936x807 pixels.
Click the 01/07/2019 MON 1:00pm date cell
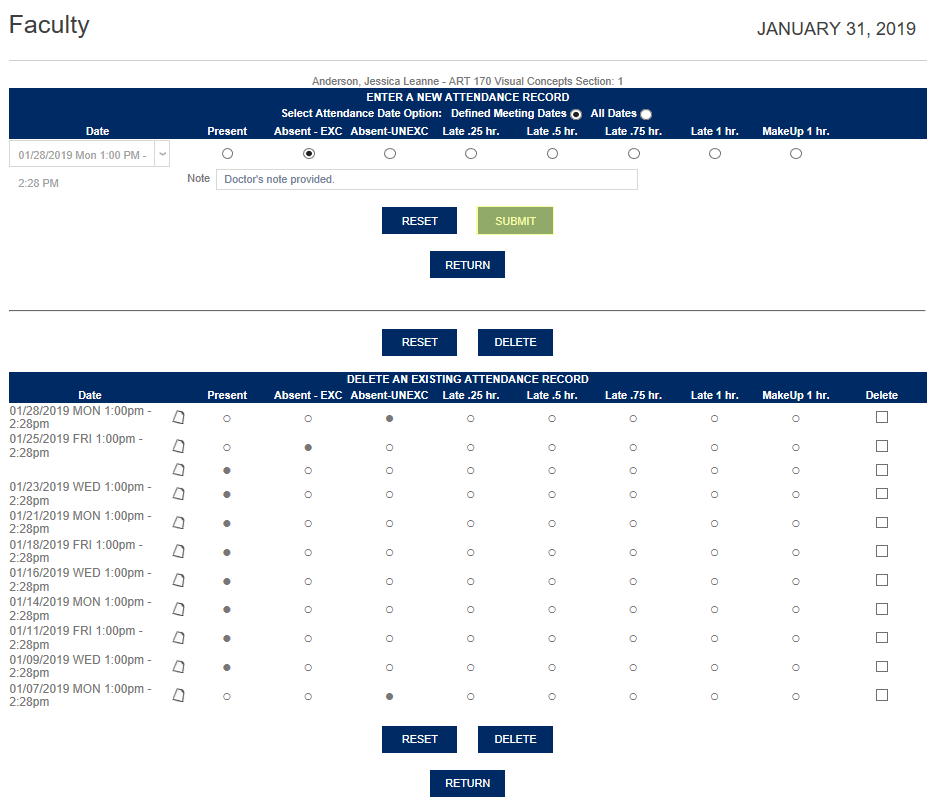(81, 695)
